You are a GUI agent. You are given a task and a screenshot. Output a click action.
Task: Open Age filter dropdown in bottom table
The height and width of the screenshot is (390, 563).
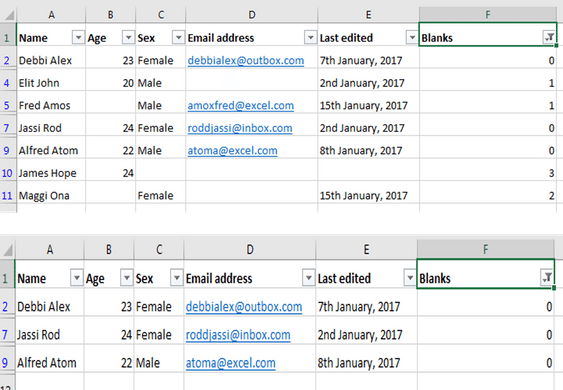[x=126, y=278]
